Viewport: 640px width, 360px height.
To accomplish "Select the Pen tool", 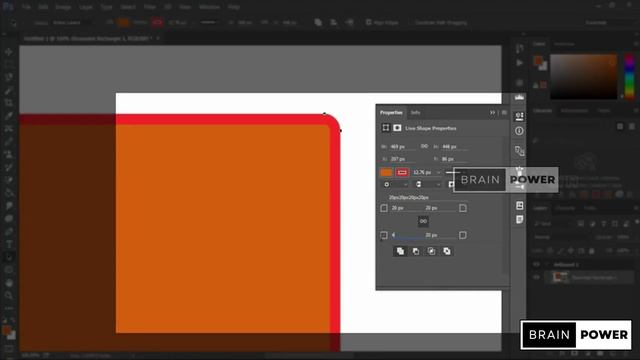I will [x=9, y=231].
